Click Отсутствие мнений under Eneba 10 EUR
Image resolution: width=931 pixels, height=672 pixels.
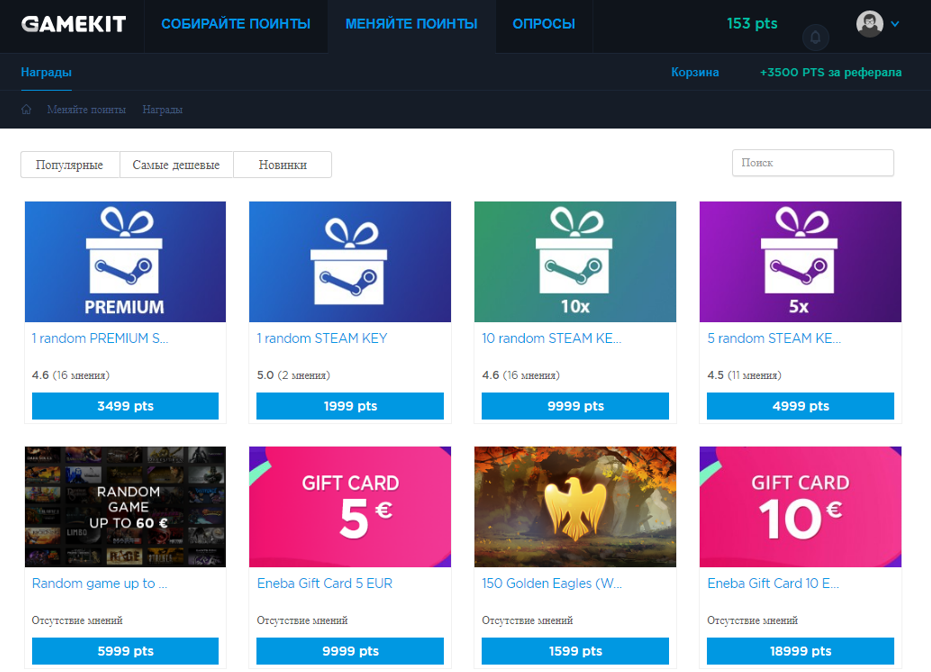point(752,620)
